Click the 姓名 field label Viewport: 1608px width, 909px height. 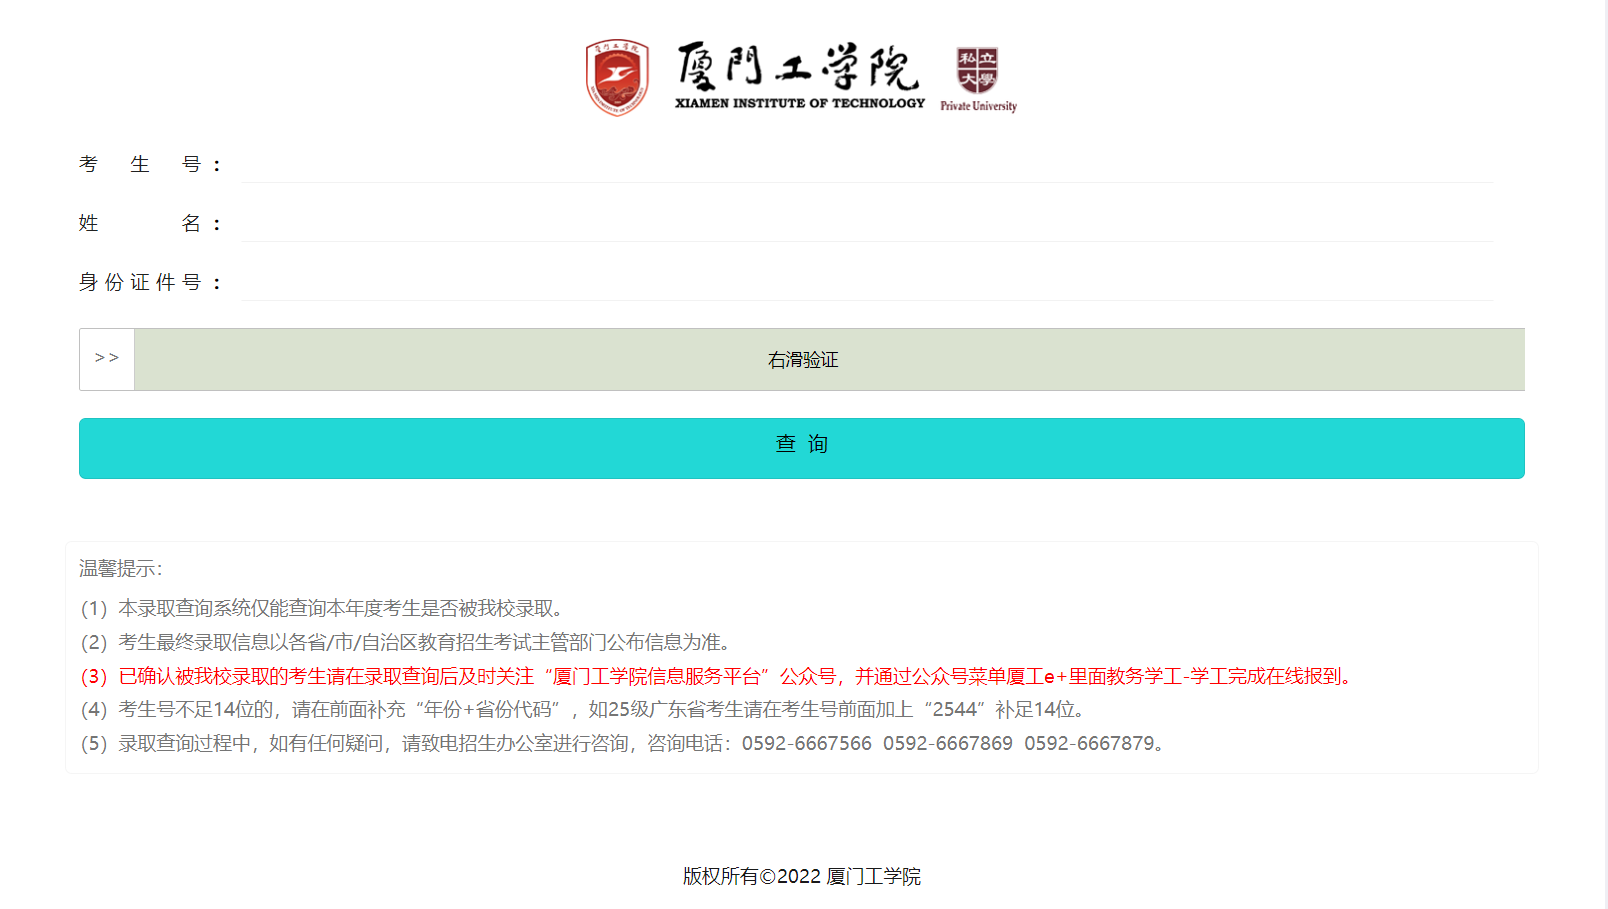click(149, 223)
